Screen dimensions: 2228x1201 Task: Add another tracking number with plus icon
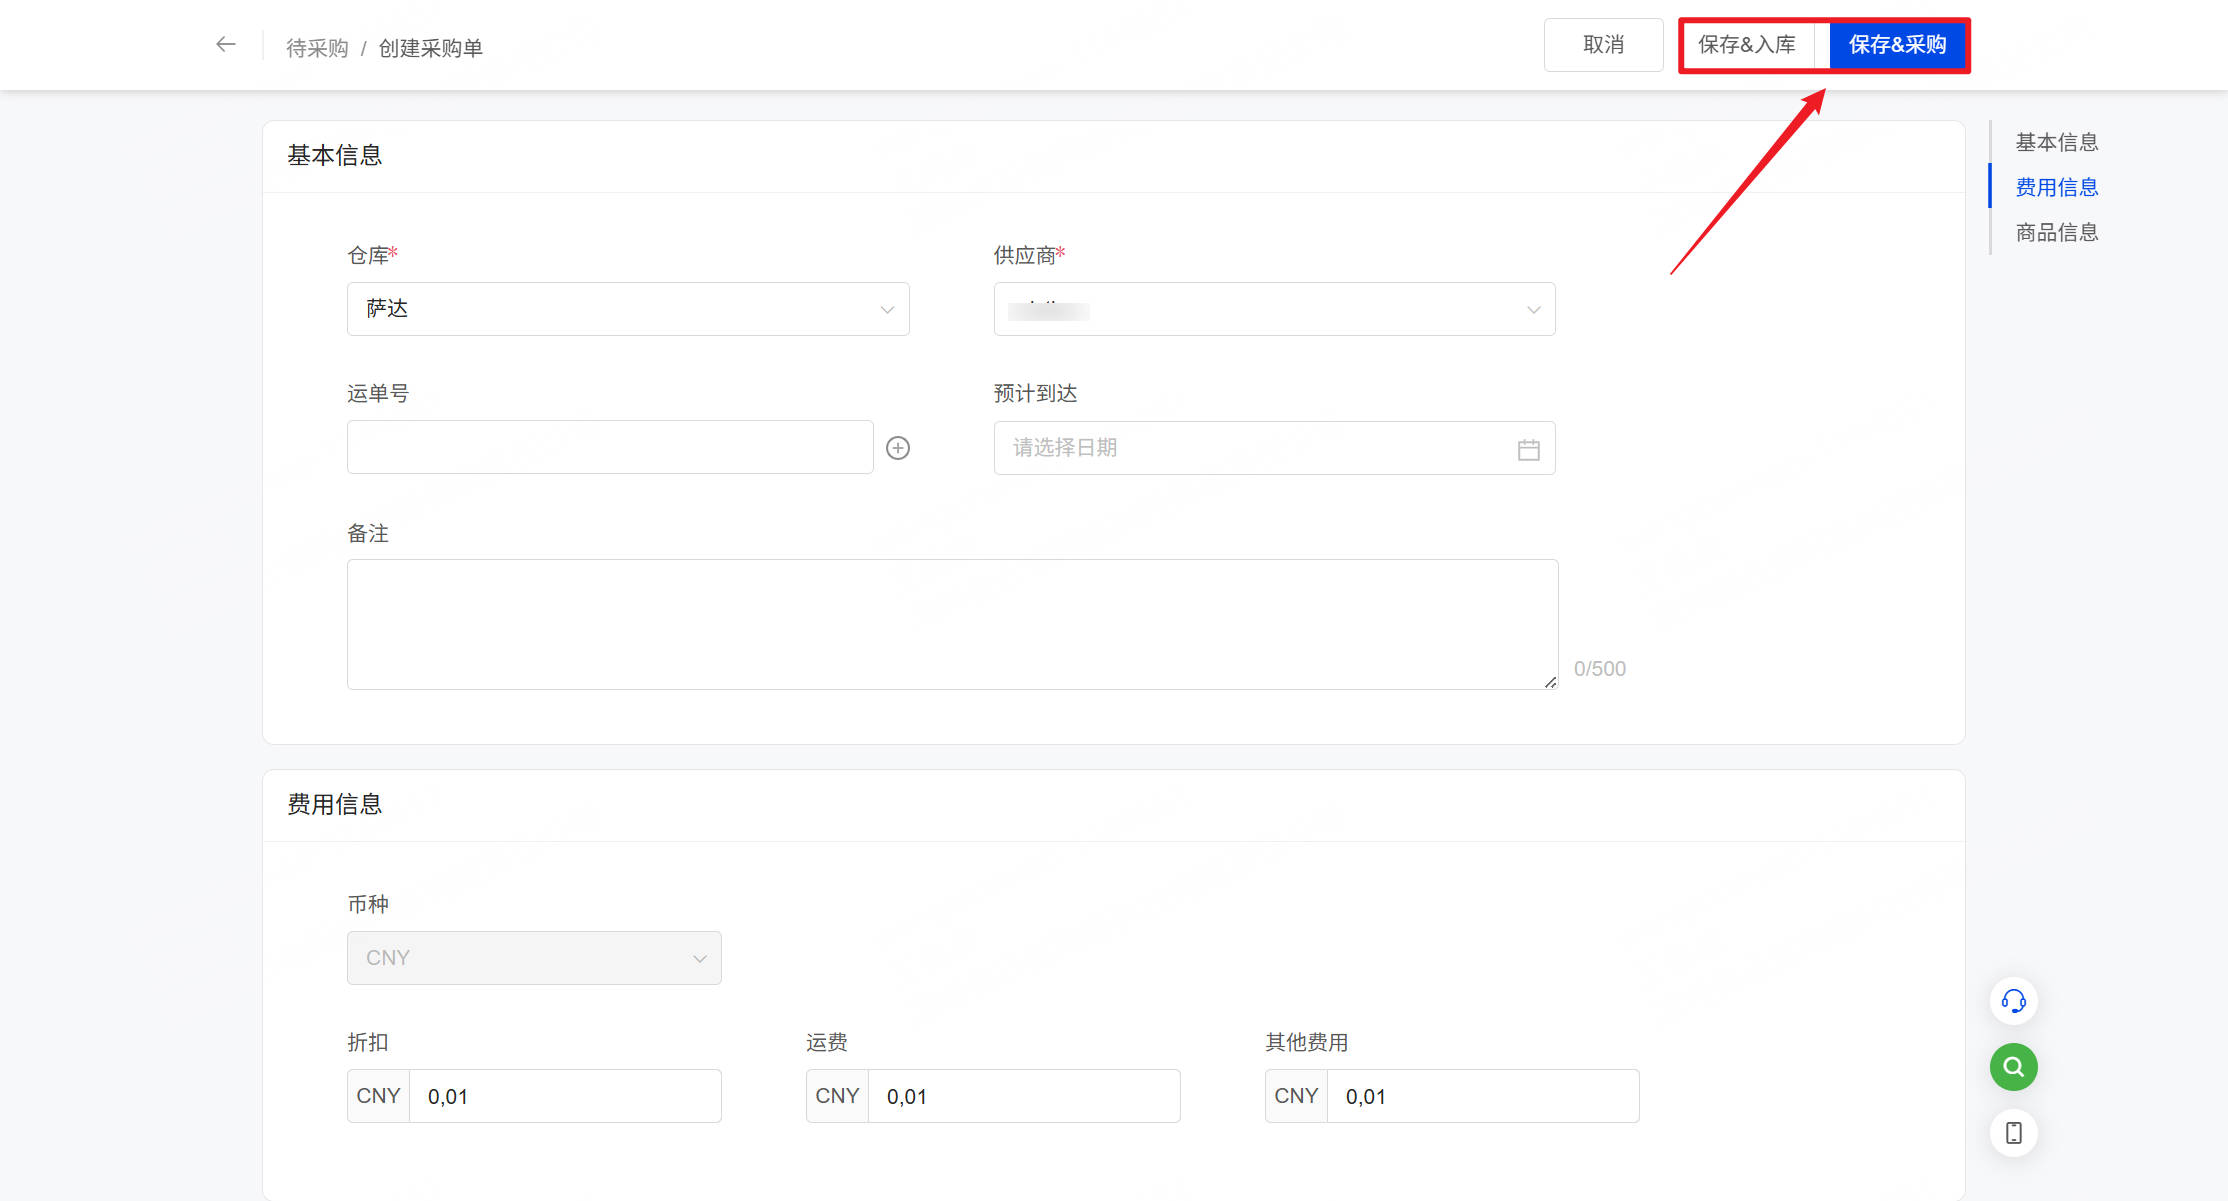[898, 448]
